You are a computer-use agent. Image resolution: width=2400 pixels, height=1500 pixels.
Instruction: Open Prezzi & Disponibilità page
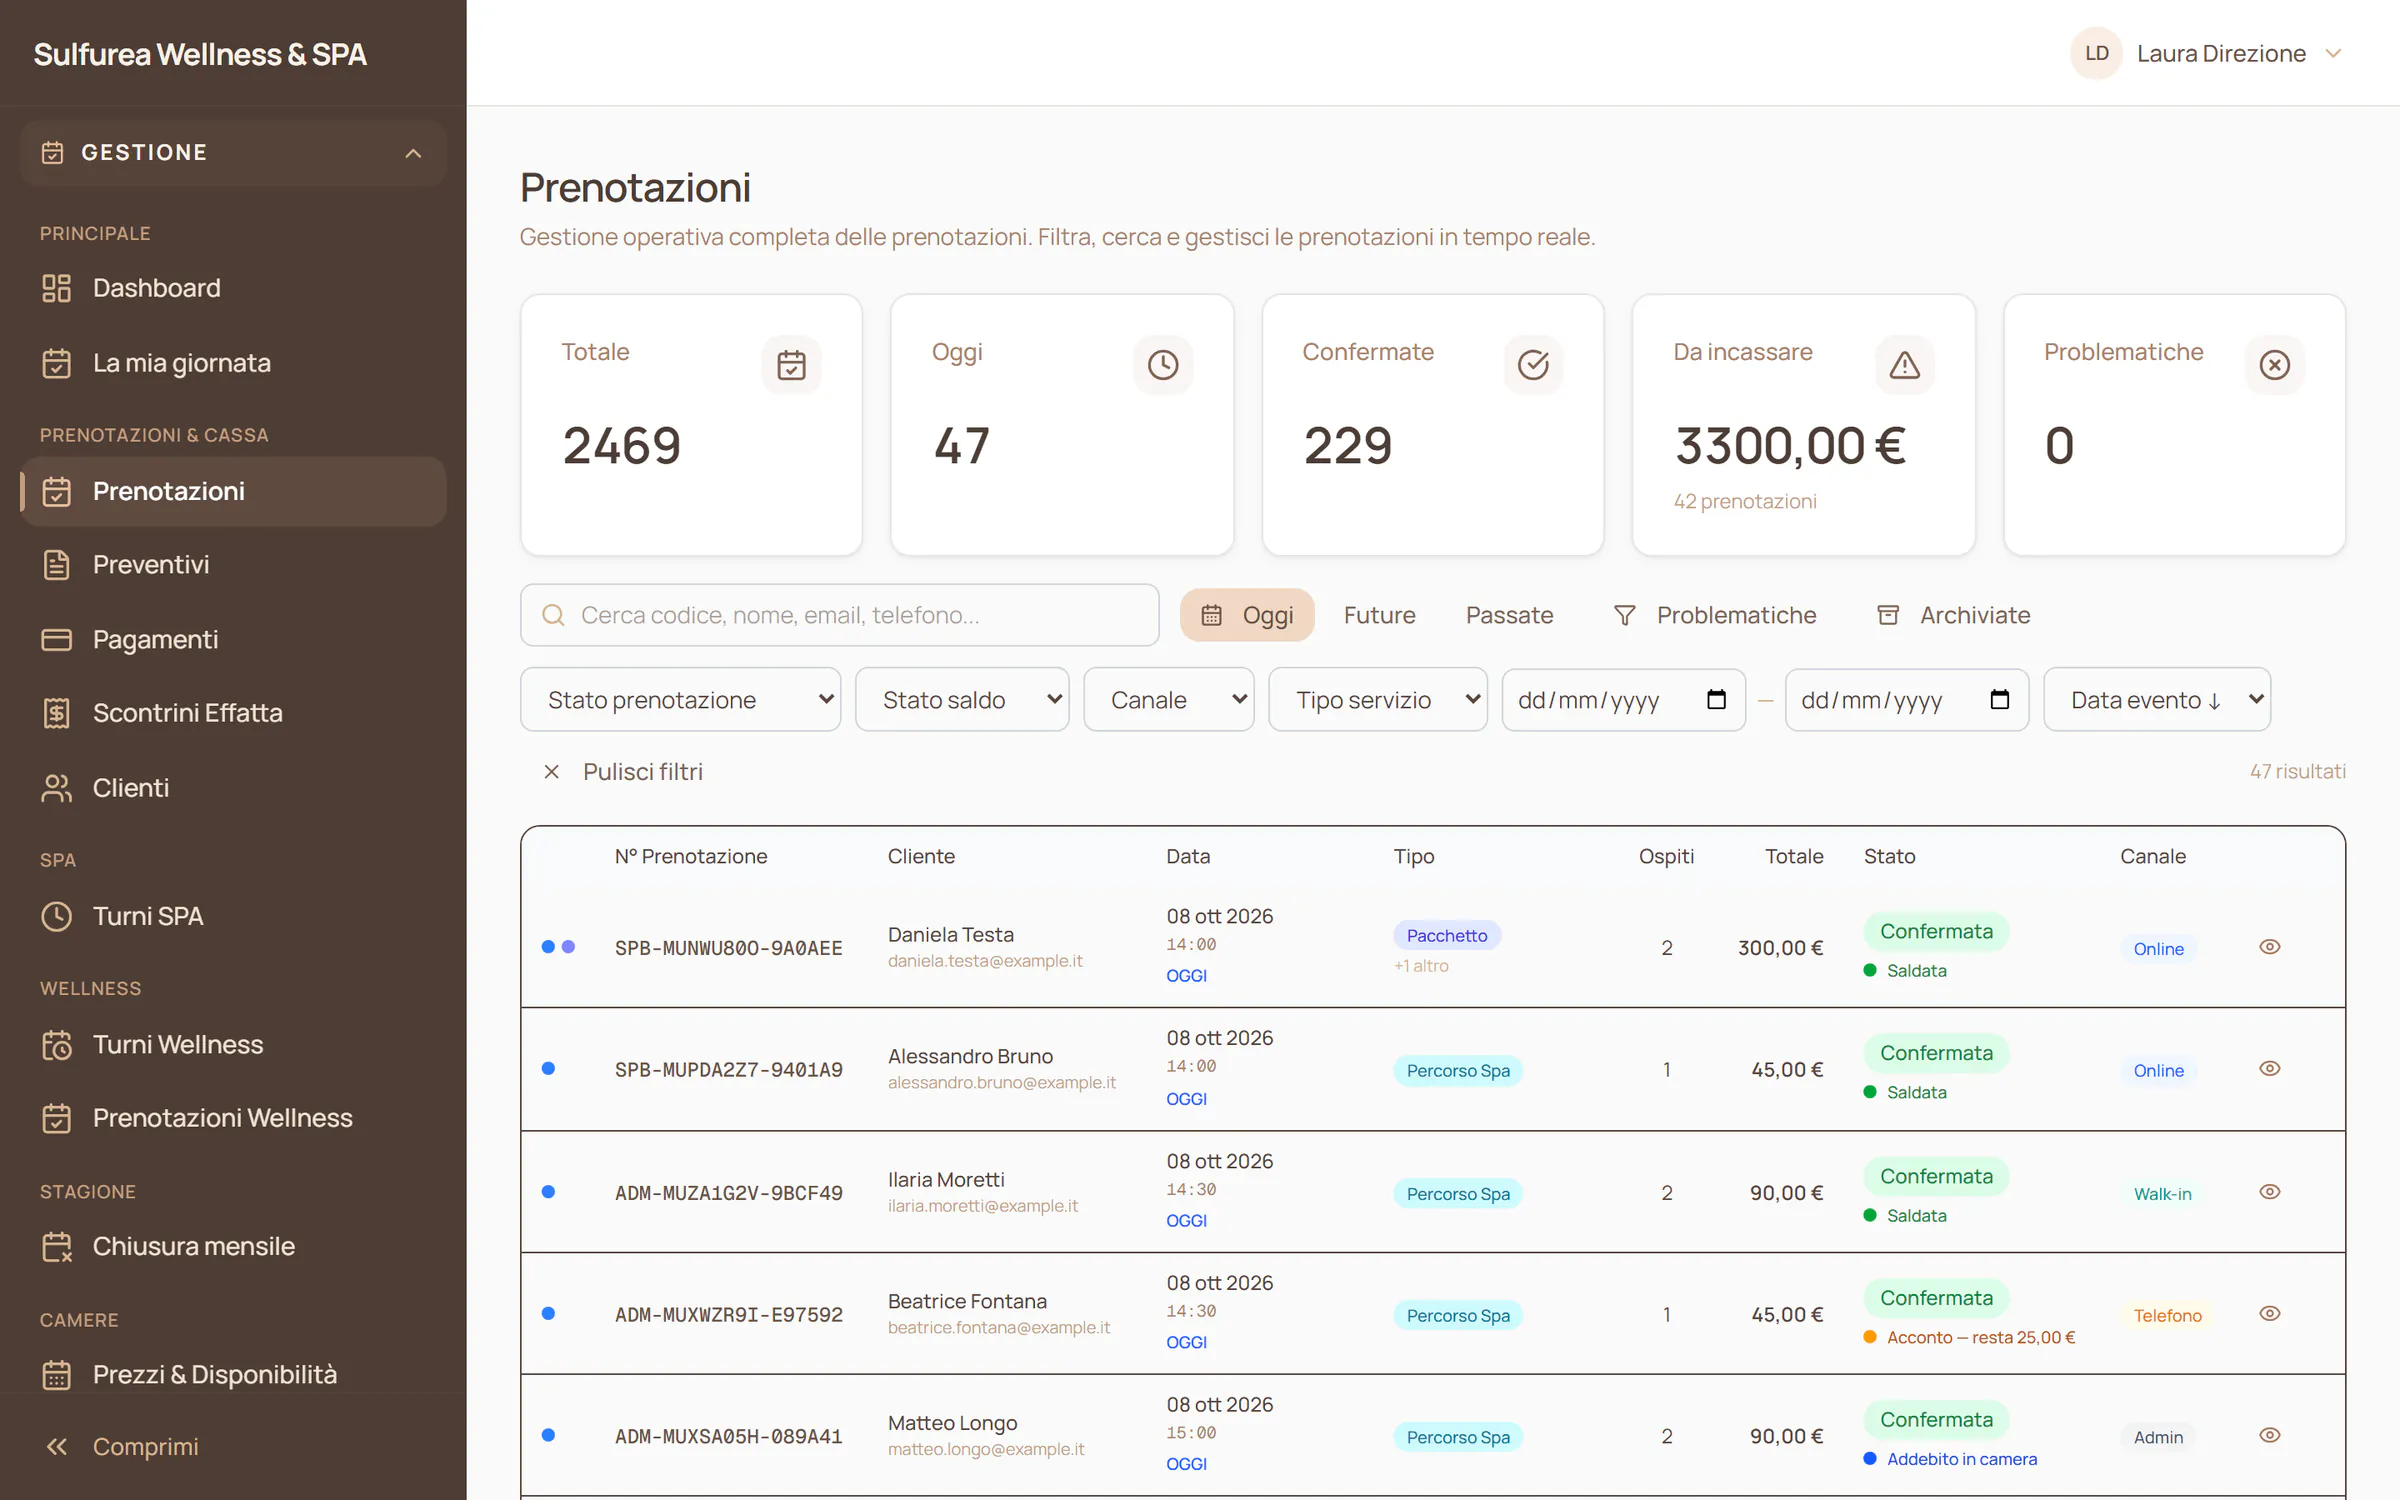[x=232, y=1374]
